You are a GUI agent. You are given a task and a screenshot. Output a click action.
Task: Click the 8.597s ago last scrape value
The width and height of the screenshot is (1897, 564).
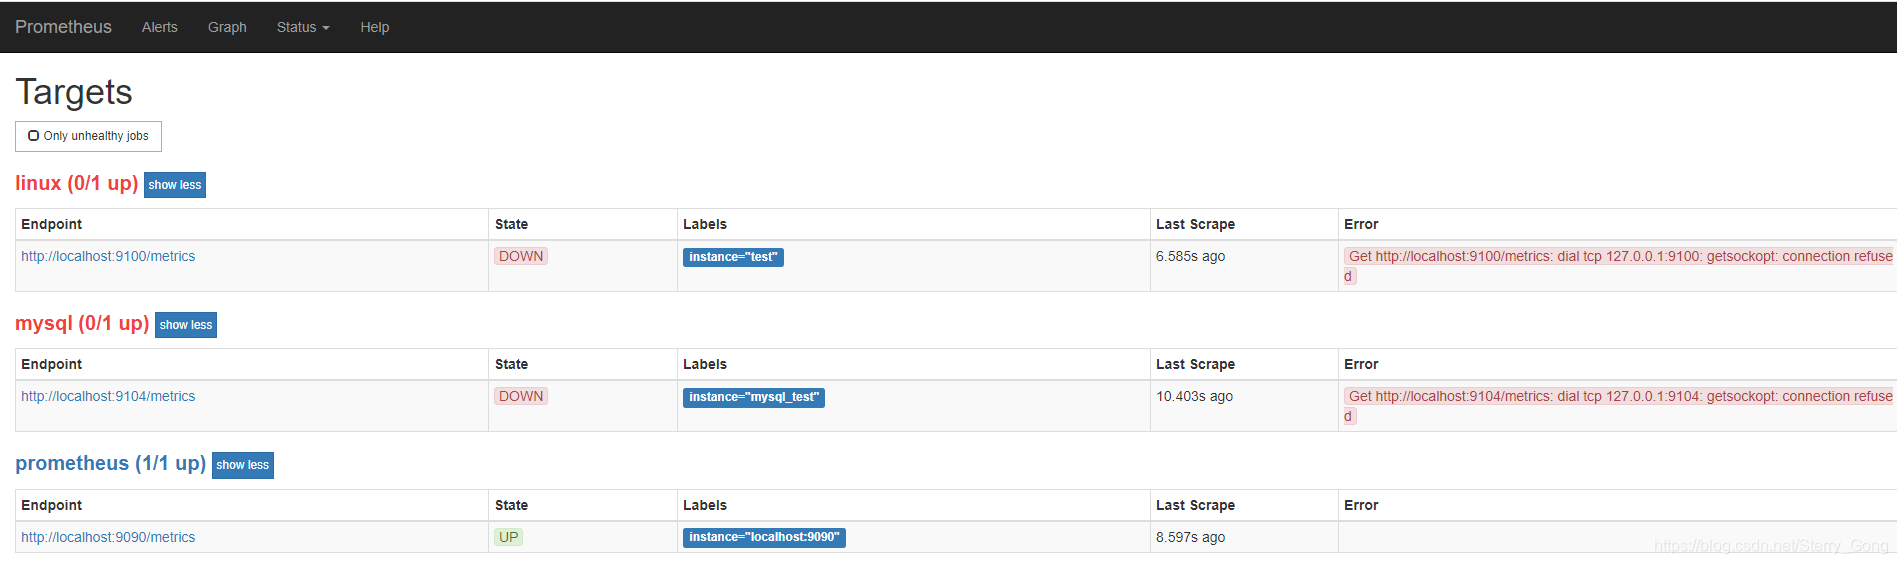pos(1190,537)
